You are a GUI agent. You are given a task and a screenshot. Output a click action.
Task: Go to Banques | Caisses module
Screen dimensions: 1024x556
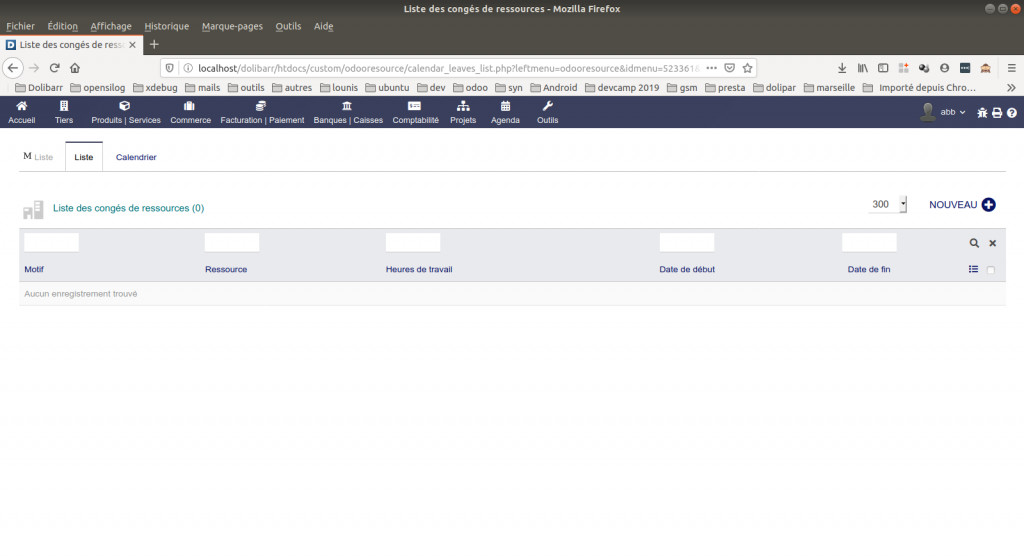(x=347, y=112)
